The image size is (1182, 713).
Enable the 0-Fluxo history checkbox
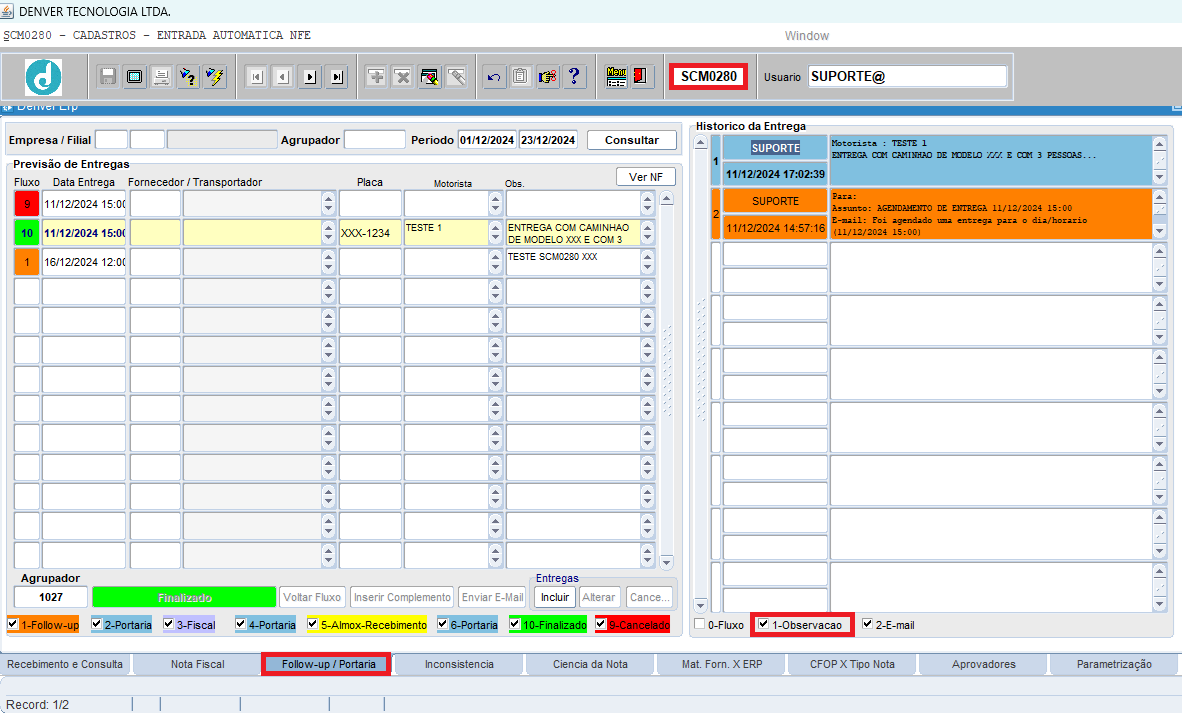tap(700, 624)
